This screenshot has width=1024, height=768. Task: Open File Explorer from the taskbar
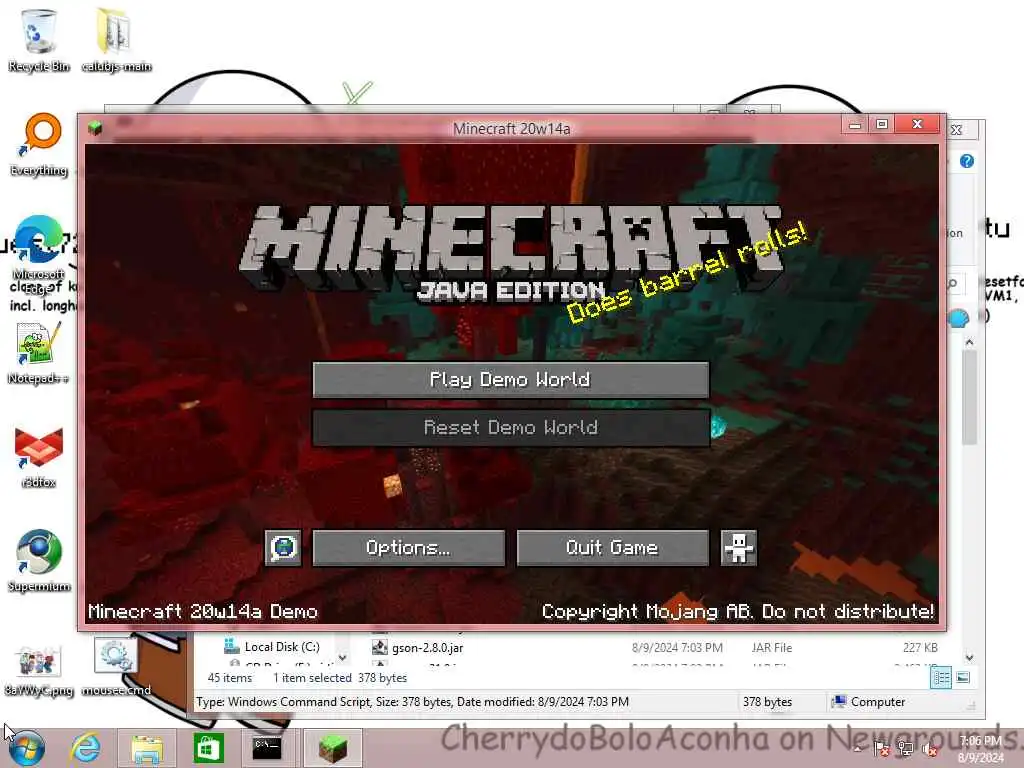[147, 748]
